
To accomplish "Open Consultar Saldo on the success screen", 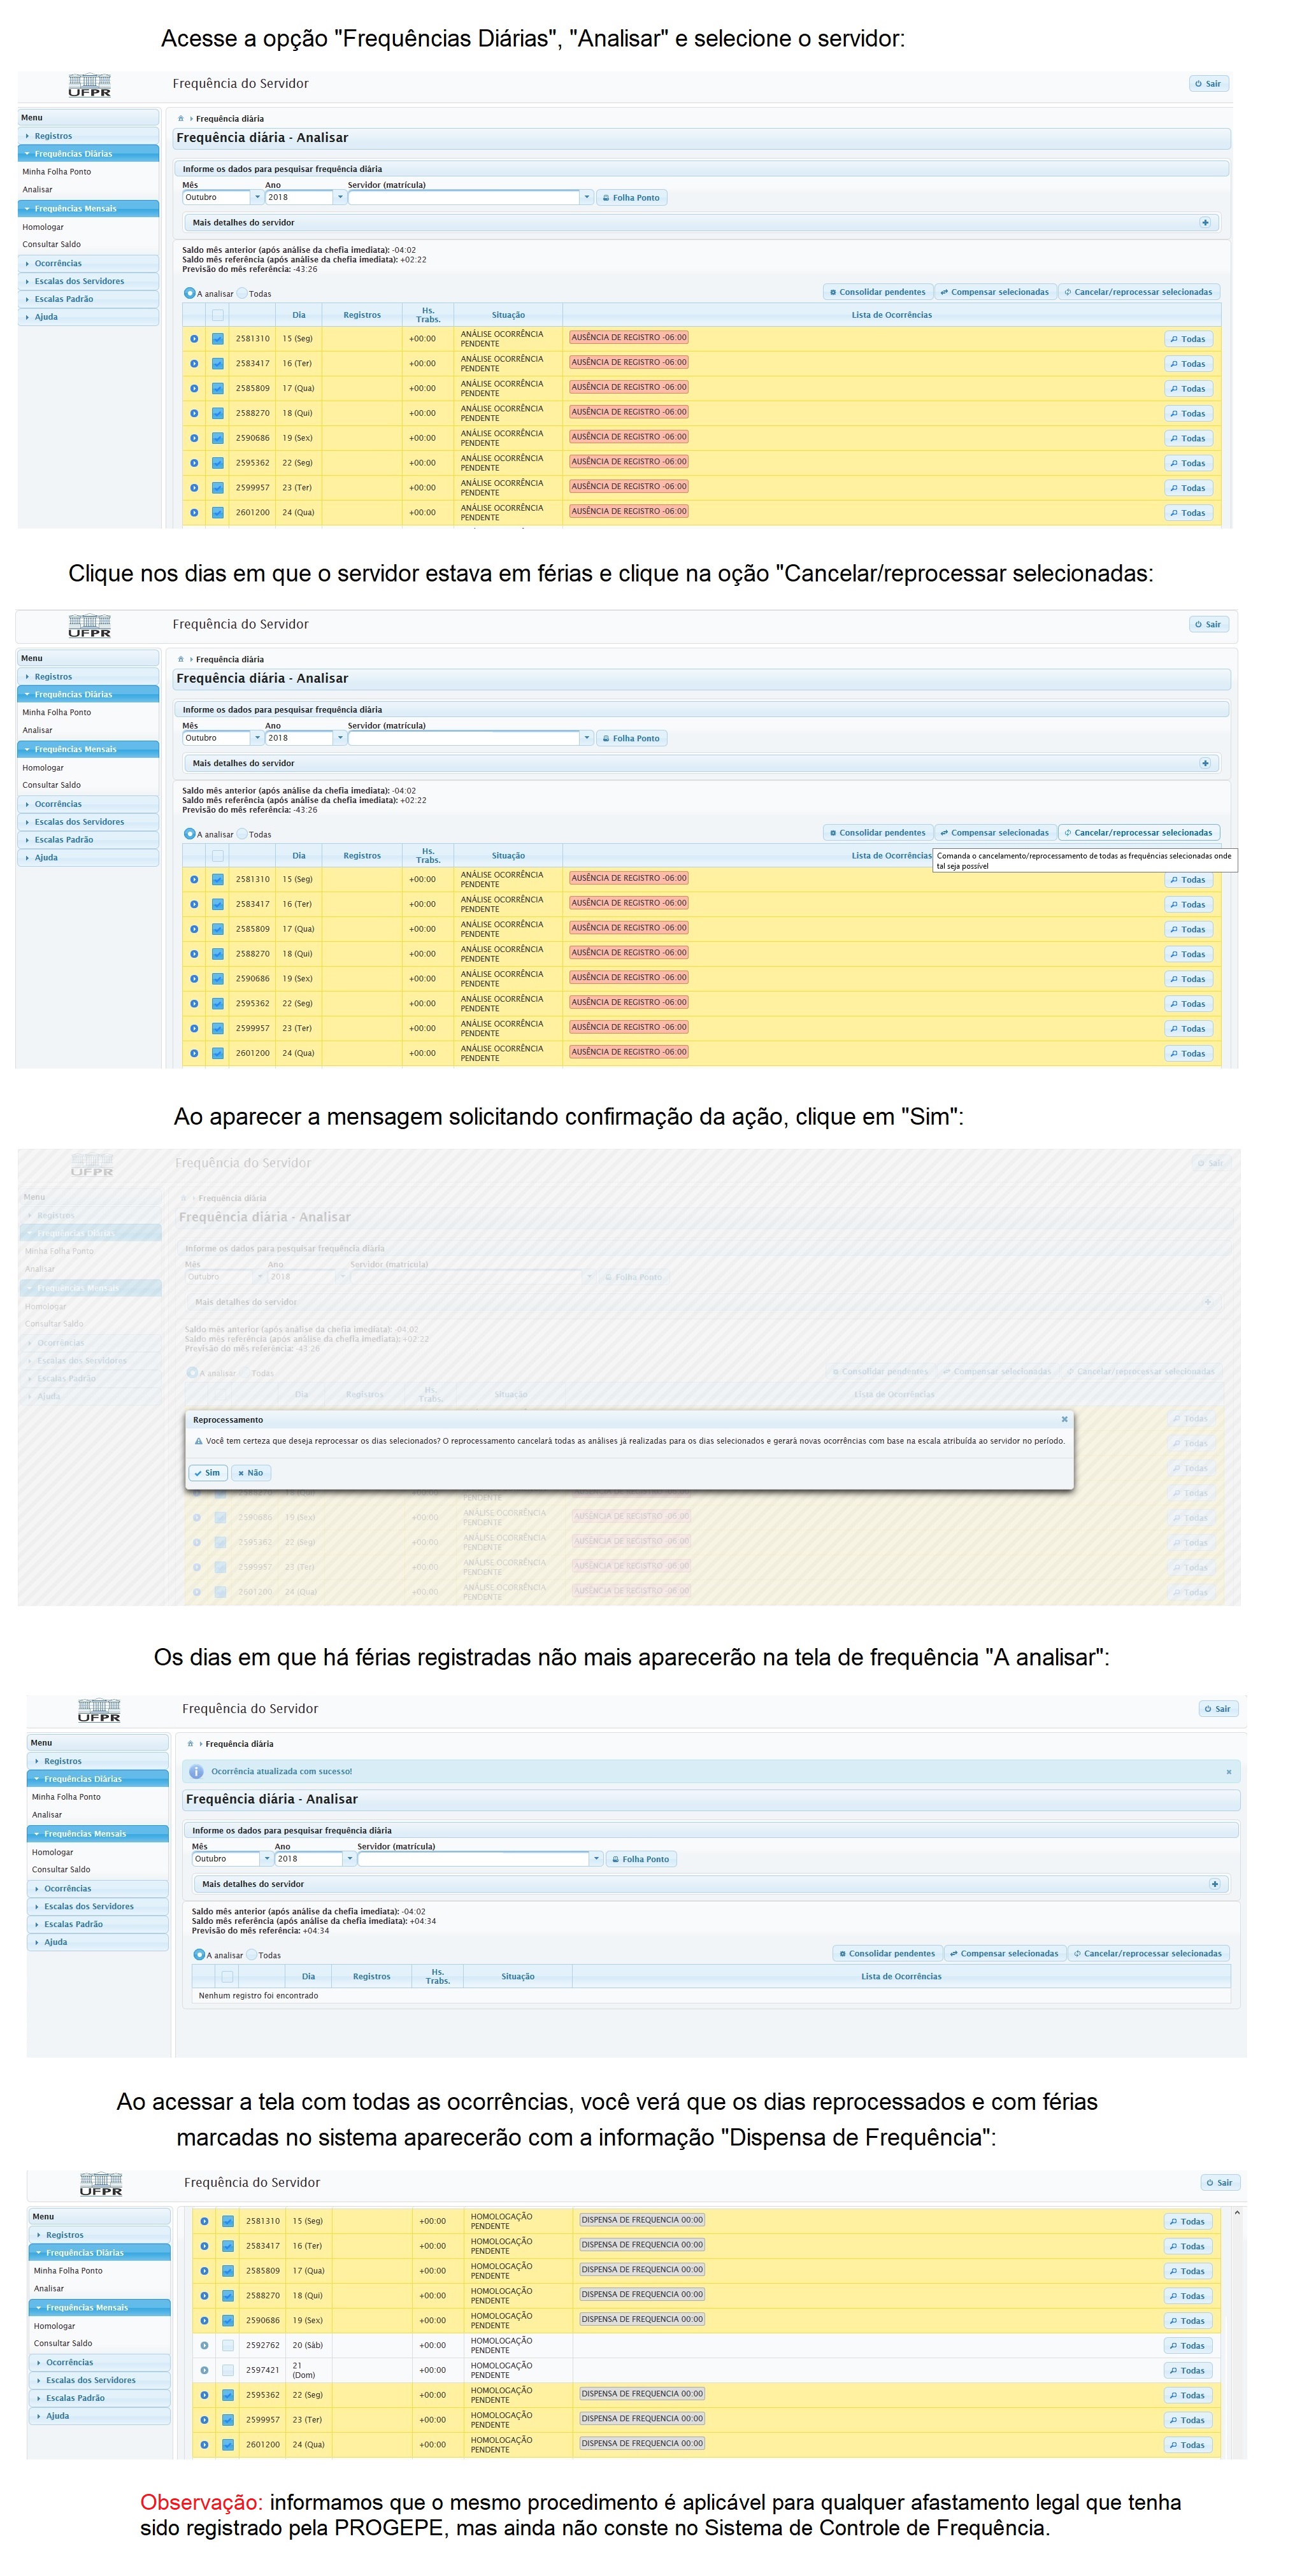I will coord(61,1869).
